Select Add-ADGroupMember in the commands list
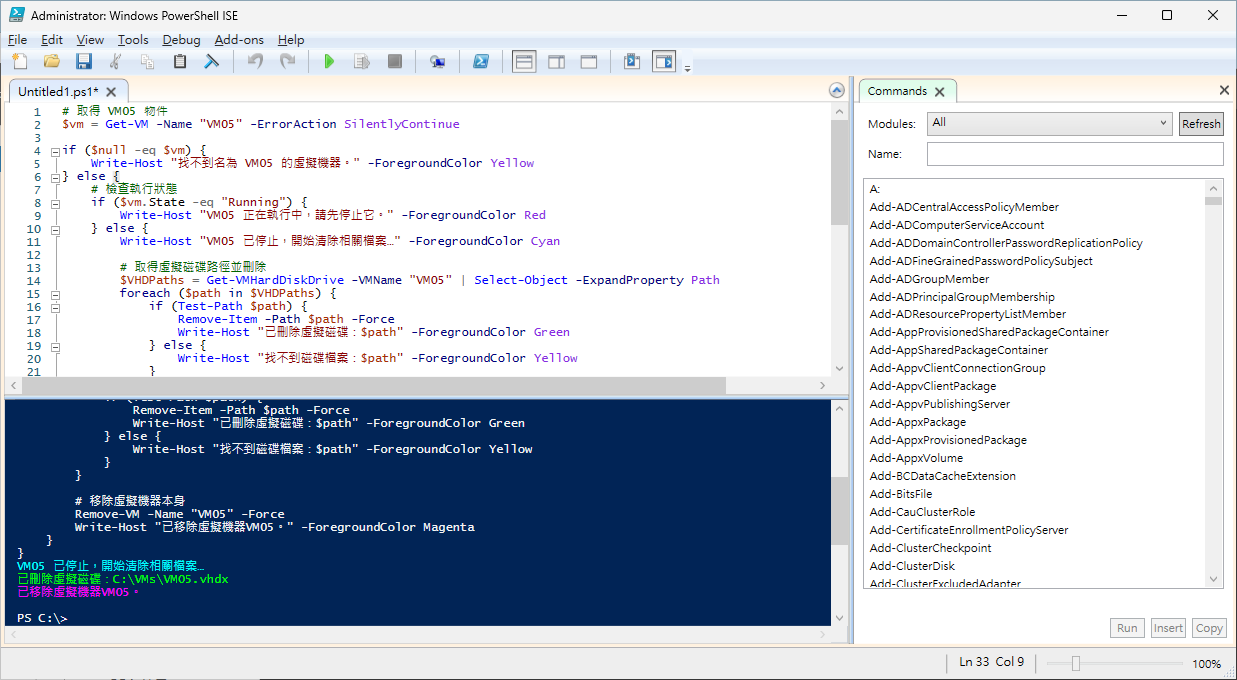 (929, 279)
